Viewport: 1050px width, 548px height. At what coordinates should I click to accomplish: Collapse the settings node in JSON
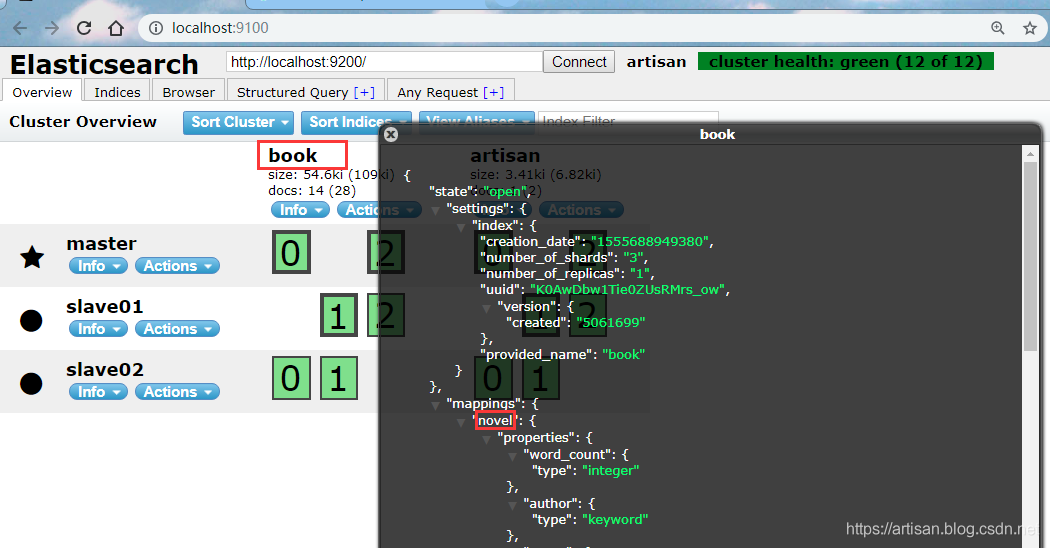point(436,209)
